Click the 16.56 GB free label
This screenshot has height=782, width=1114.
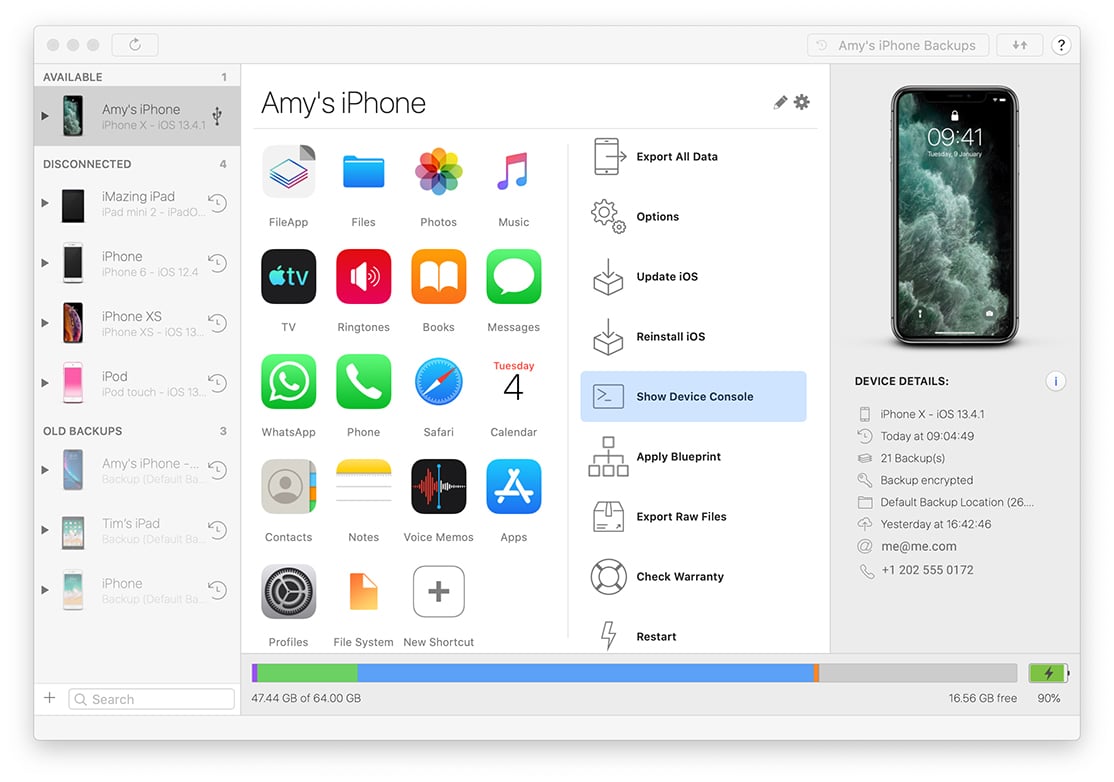[x=983, y=698]
